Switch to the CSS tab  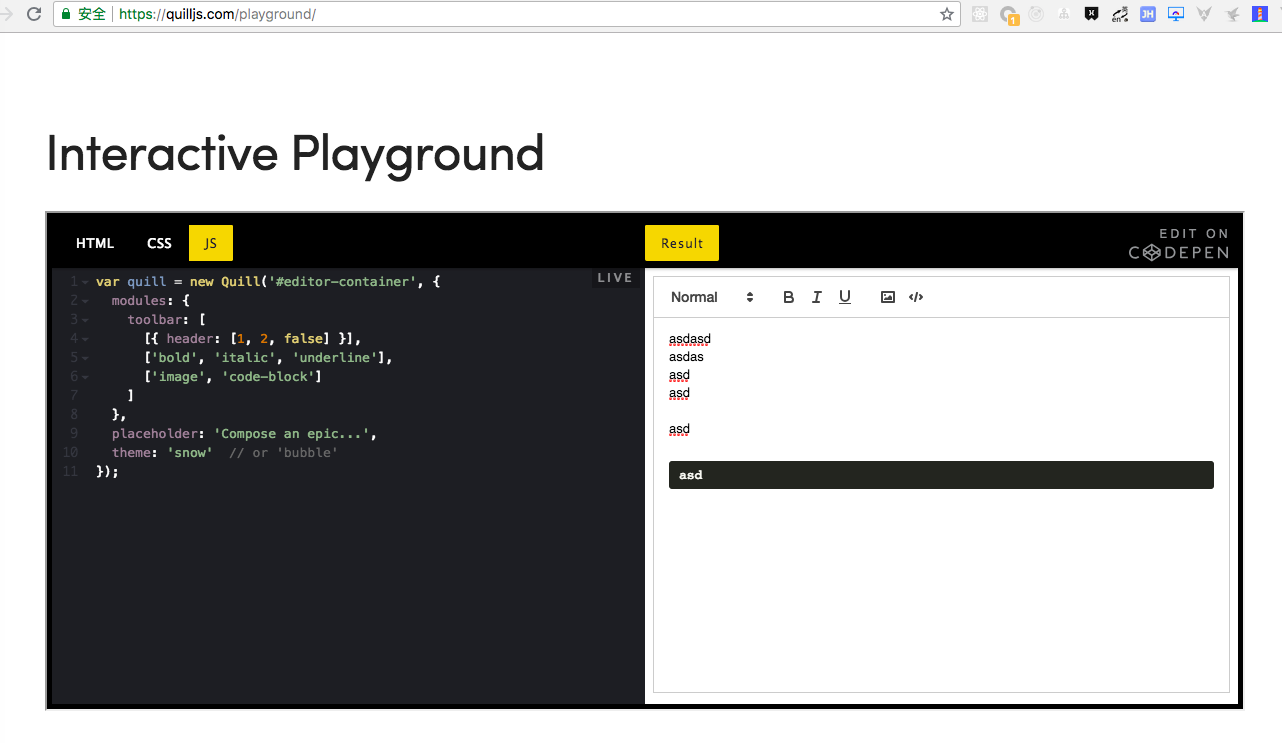point(159,243)
